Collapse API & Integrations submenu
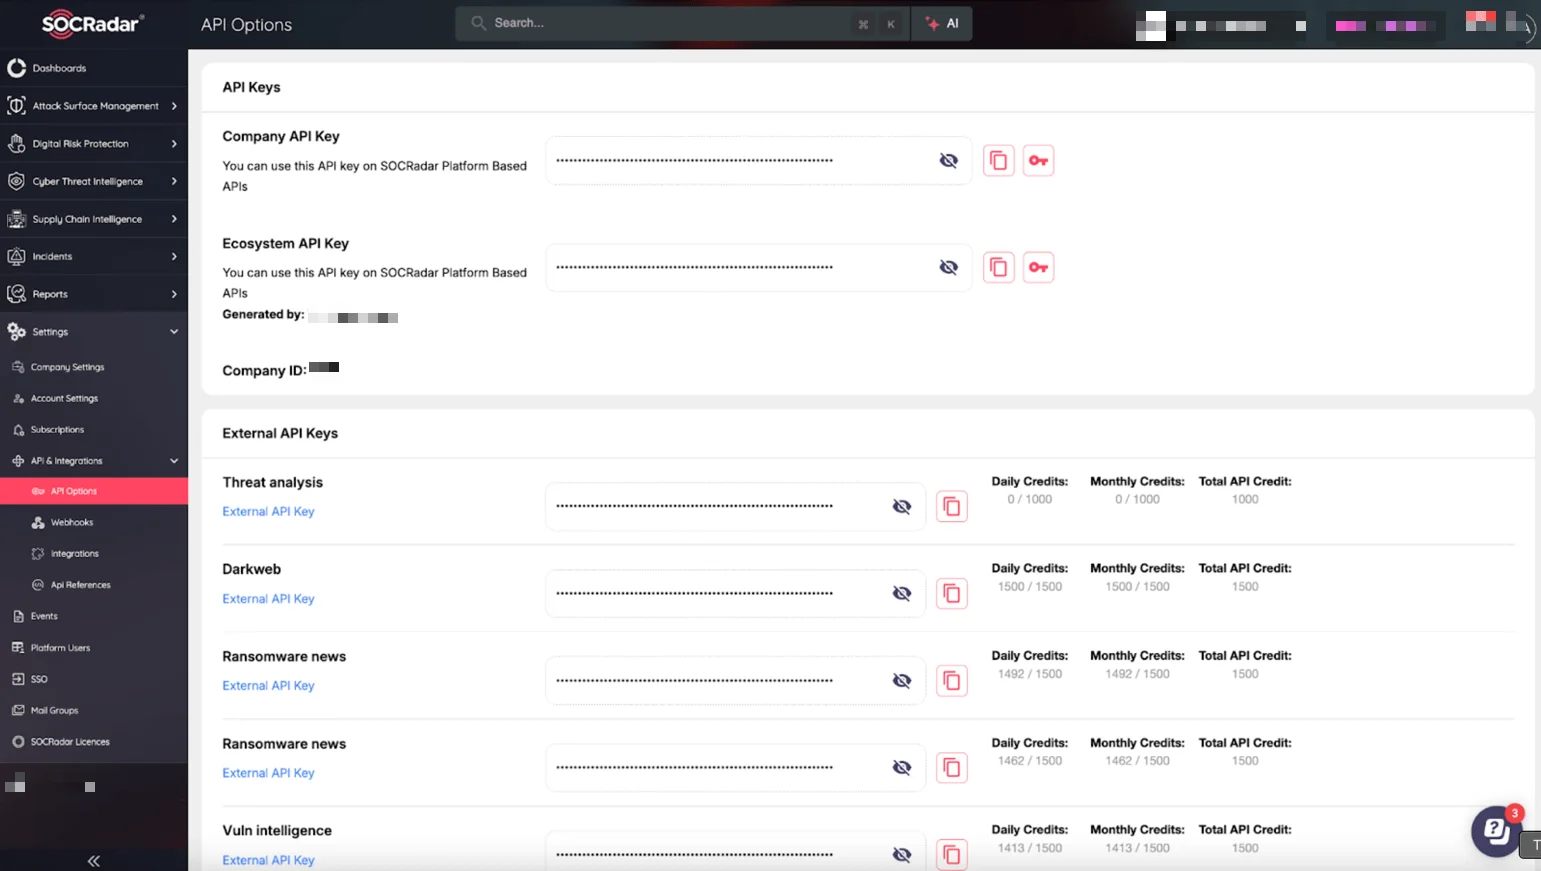Image resolution: width=1541 pixels, height=871 pixels. coord(94,461)
